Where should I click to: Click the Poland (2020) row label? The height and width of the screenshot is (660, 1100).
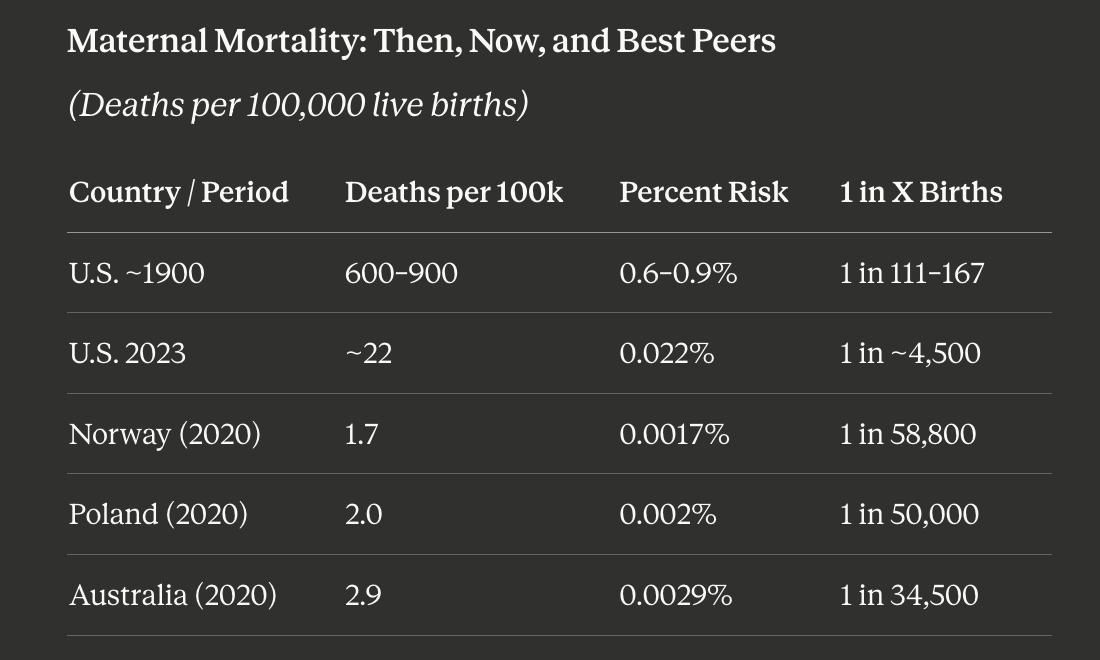pos(158,514)
